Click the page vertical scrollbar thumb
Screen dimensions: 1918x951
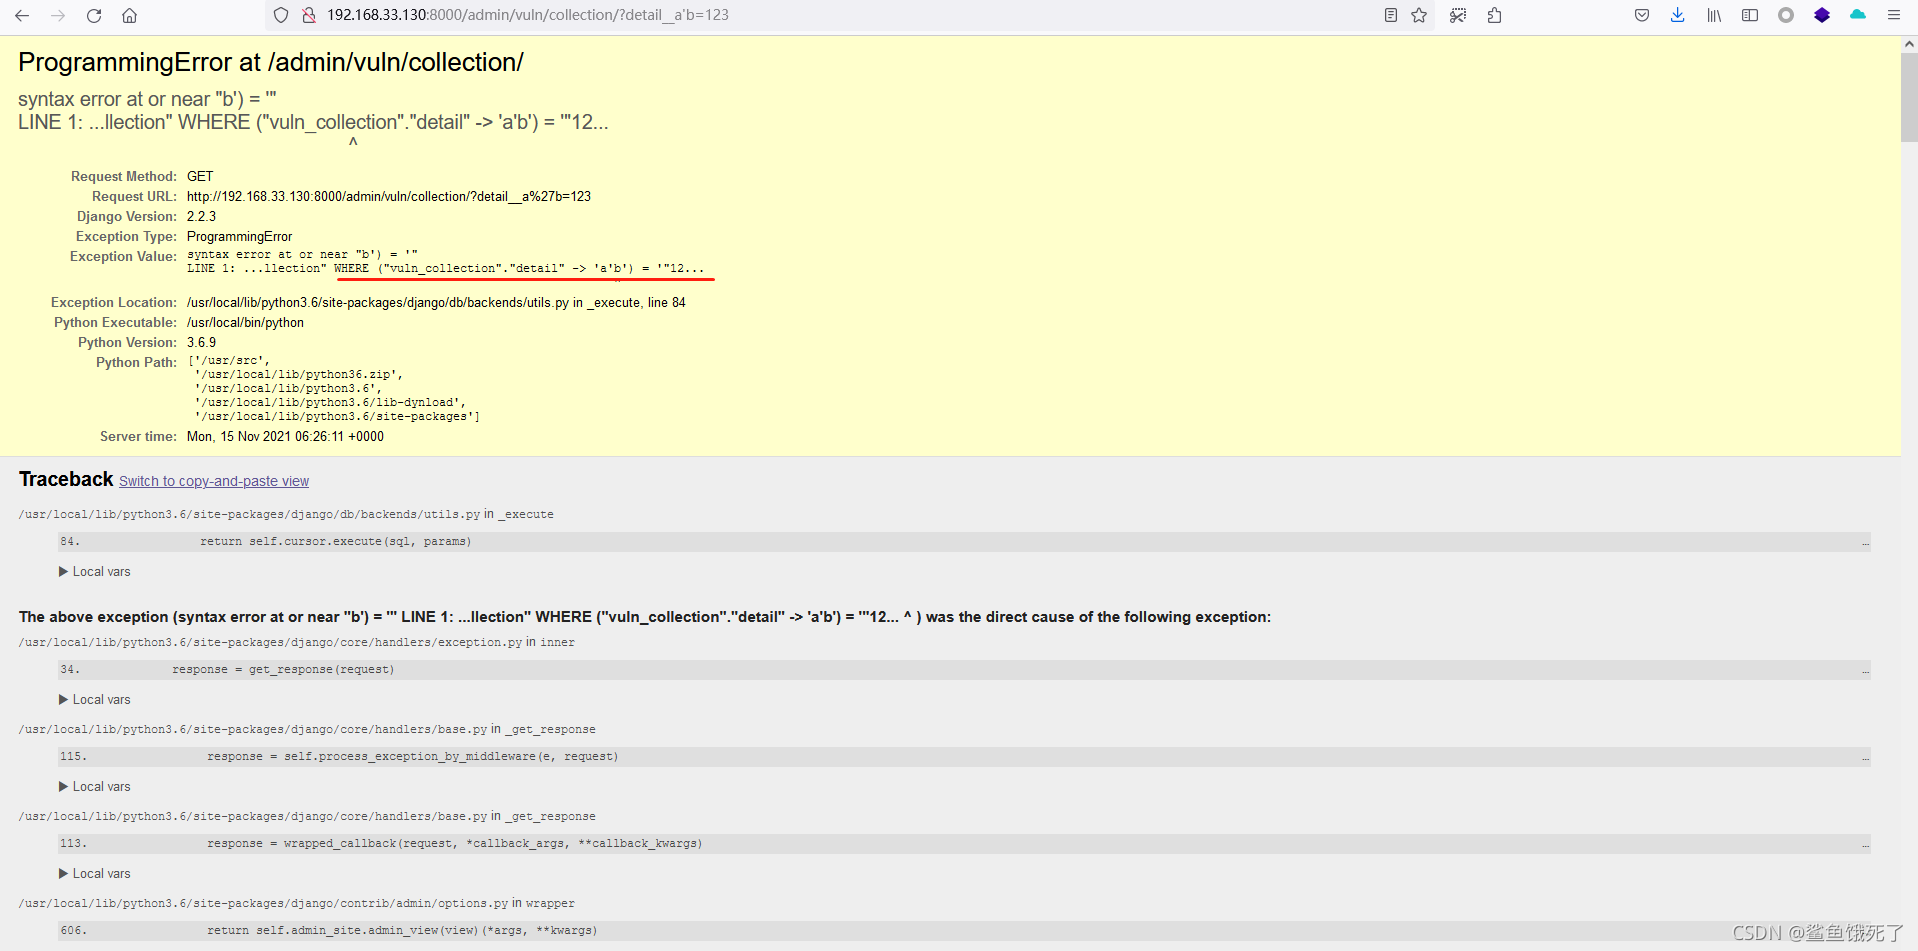pyautogui.click(x=1909, y=97)
